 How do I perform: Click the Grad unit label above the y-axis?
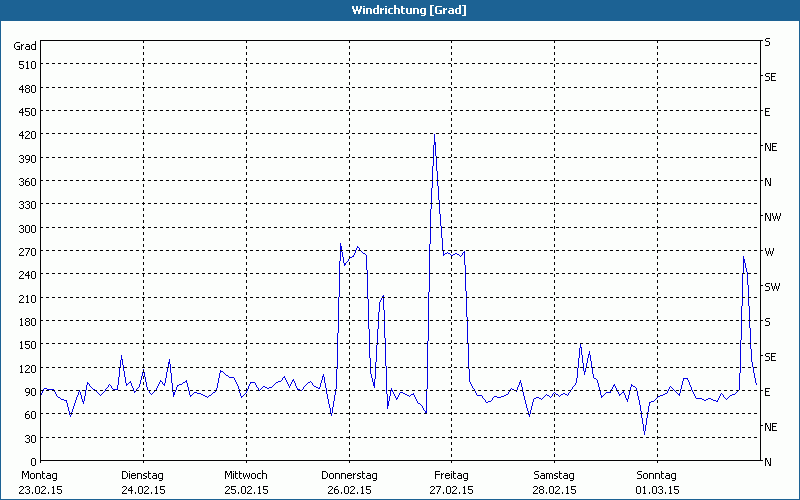click(x=25, y=46)
